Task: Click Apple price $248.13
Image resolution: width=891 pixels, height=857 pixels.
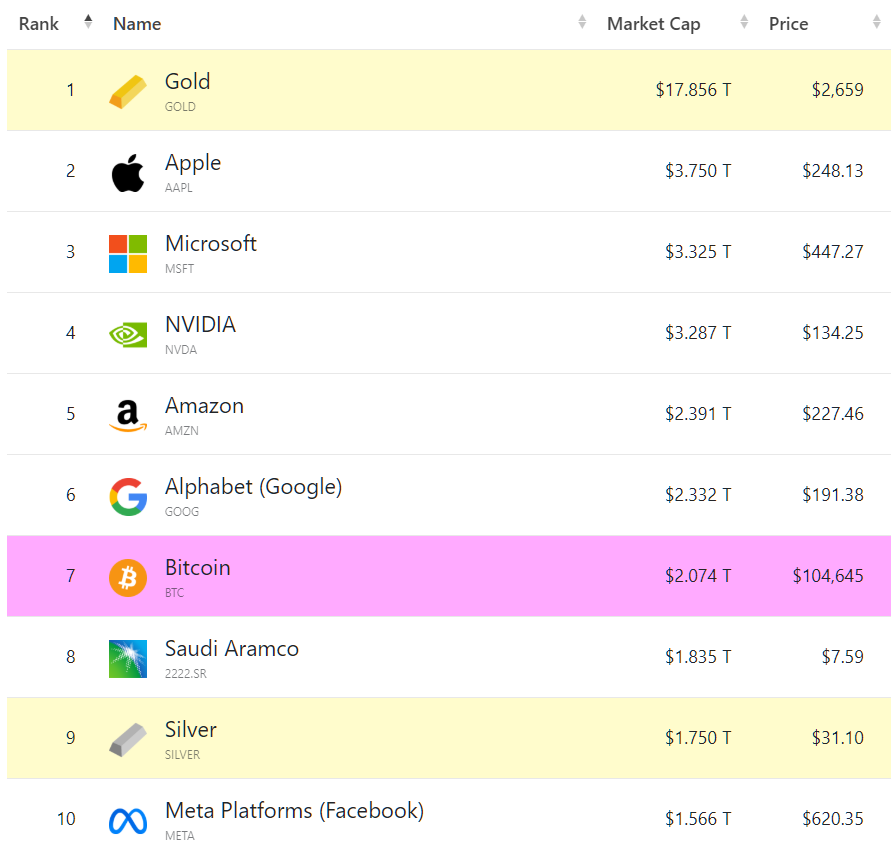Action: [832, 171]
